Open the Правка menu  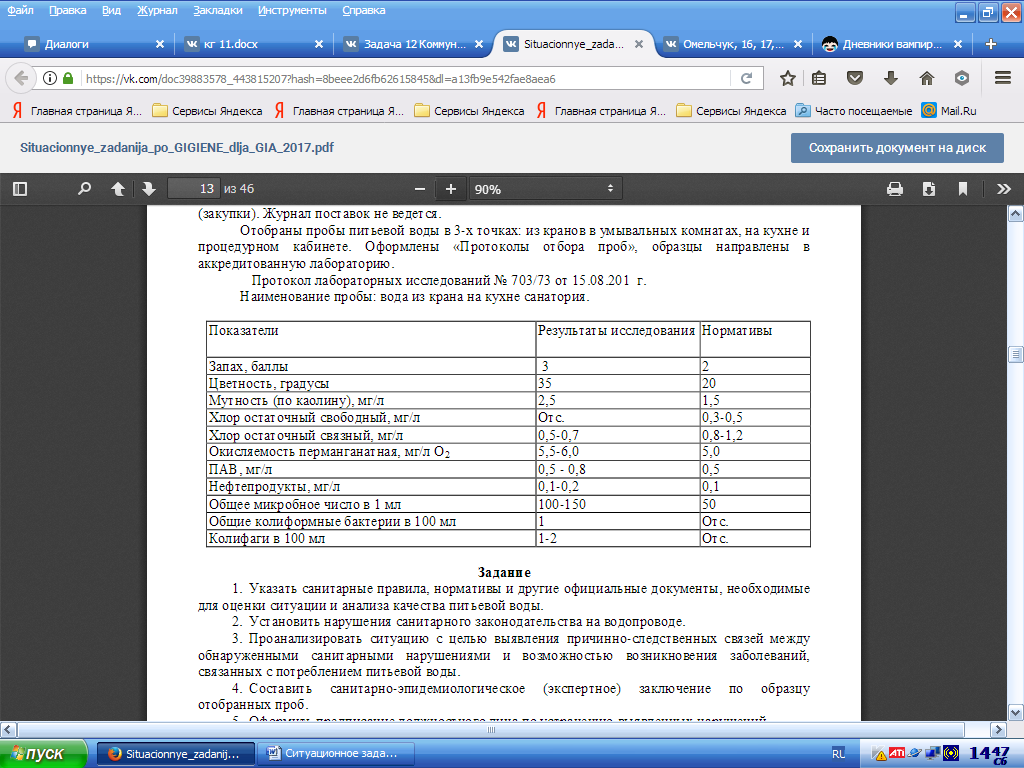(67, 10)
